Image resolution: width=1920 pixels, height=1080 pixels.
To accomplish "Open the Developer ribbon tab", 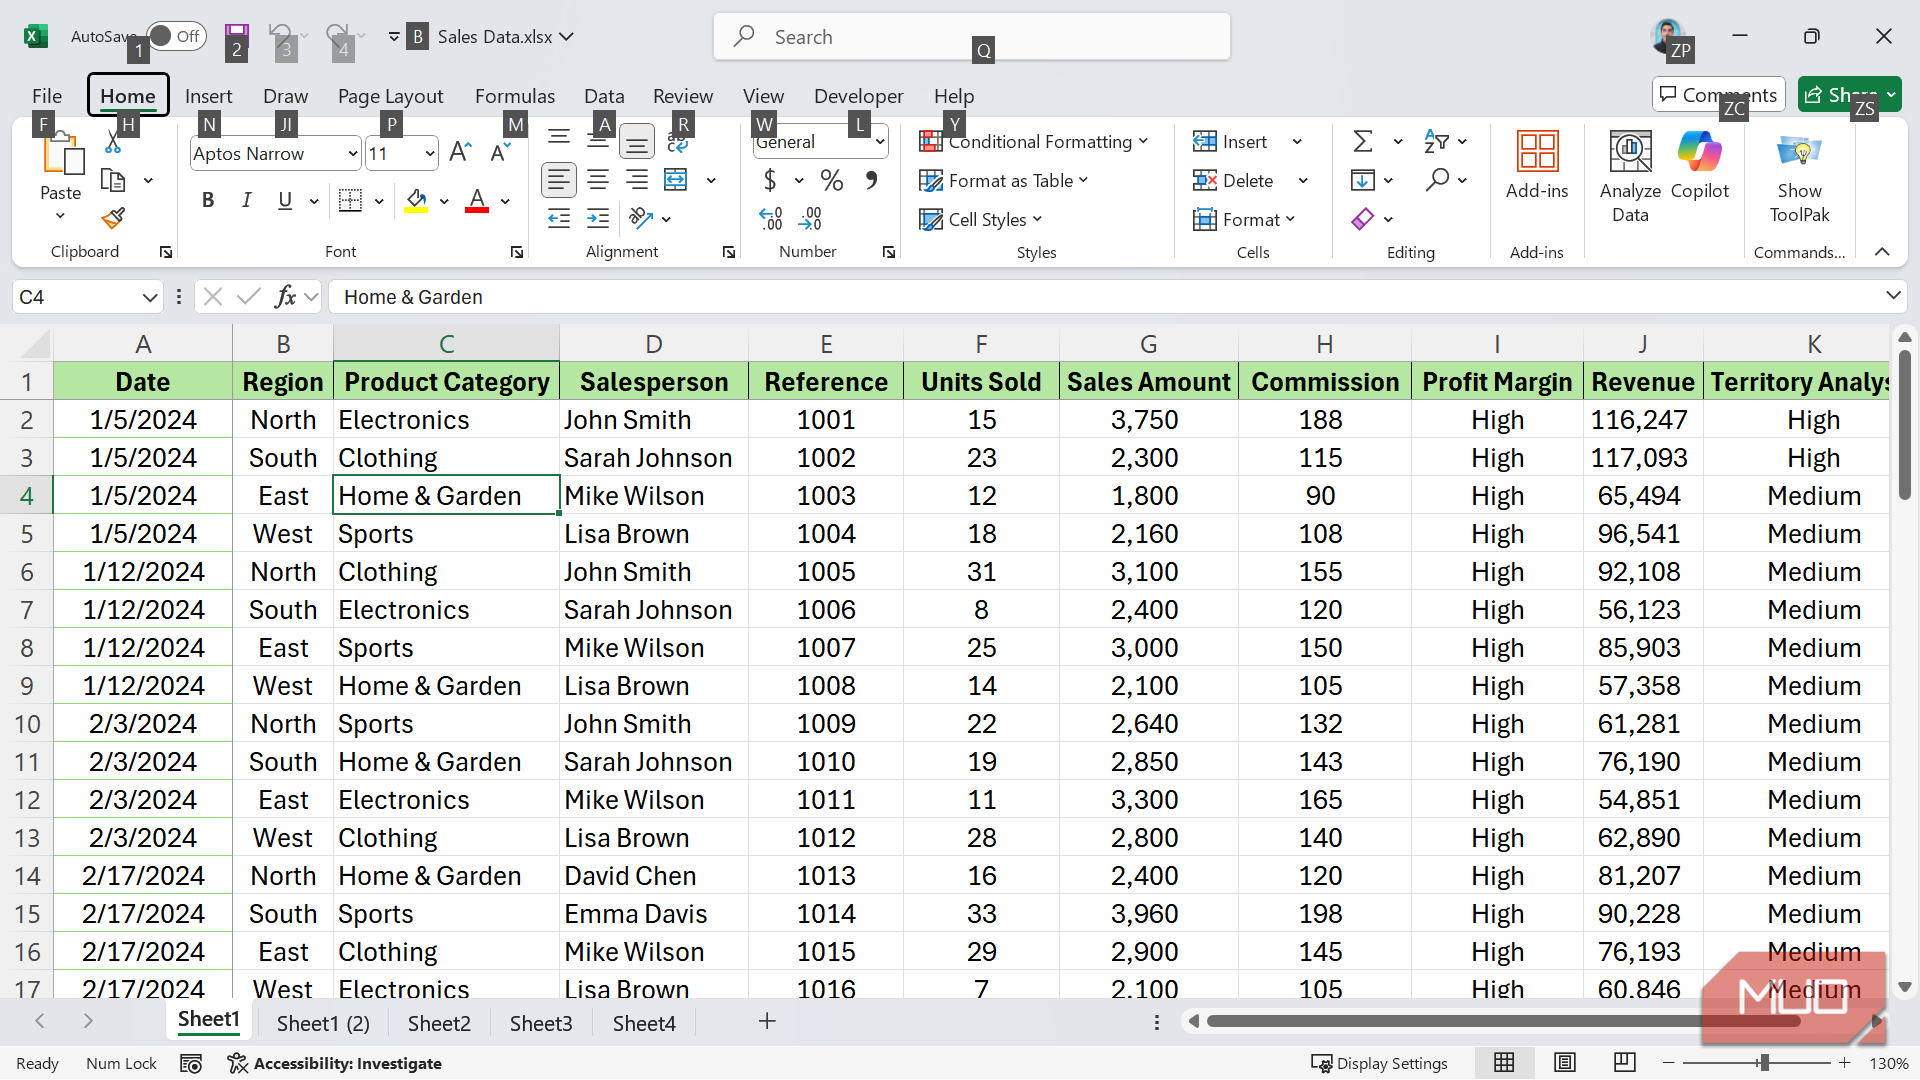I will (858, 96).
